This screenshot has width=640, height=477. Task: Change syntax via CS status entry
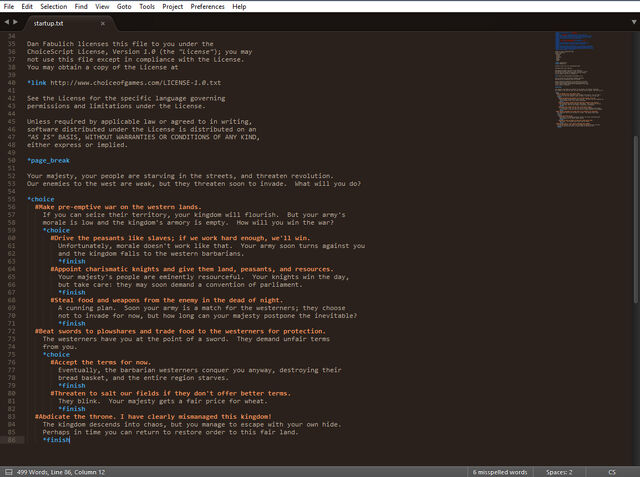tap(612, 472)
